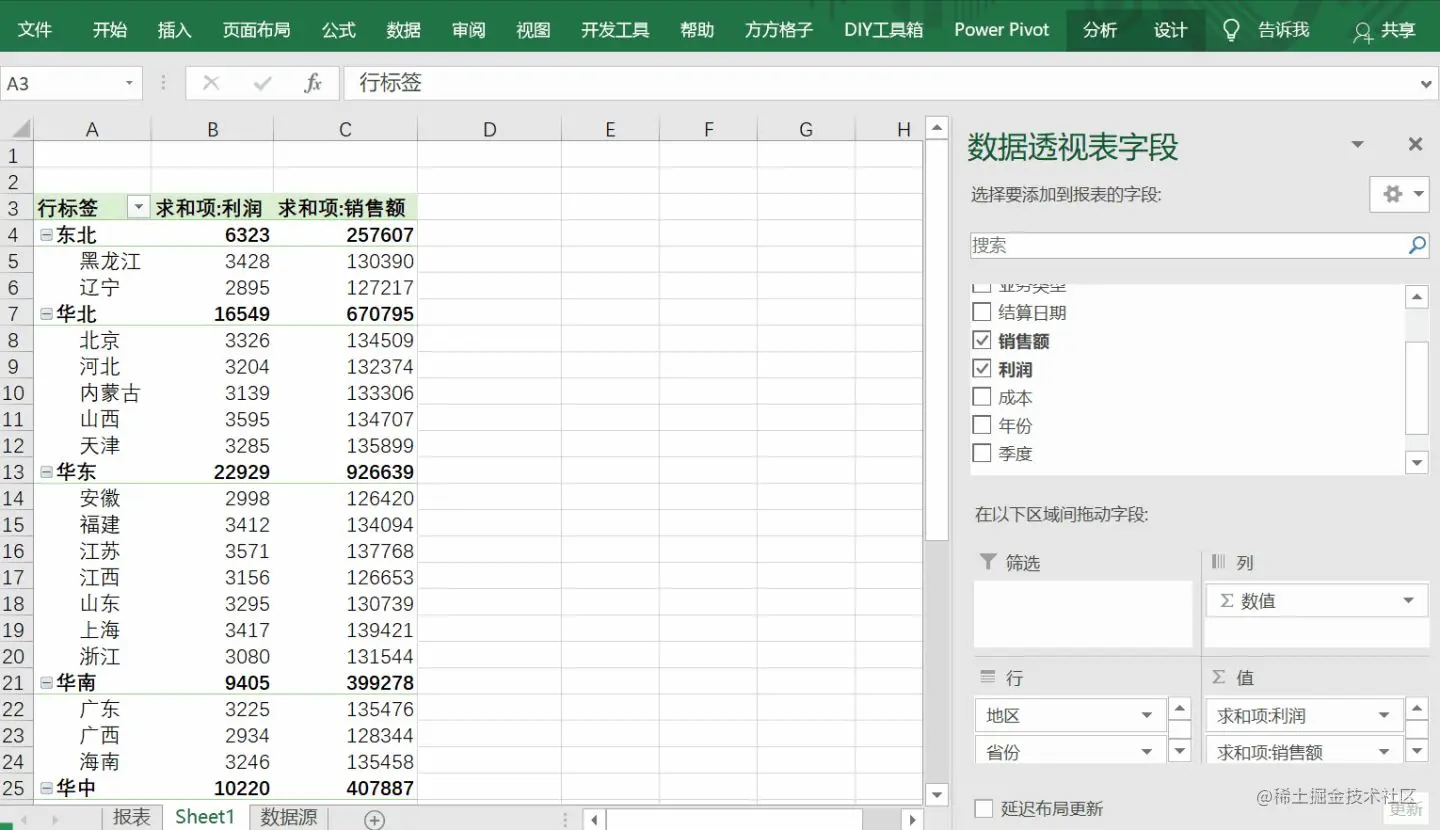Select the cell with value 926639
The width and height of the screenshot is (1440, 830).
pyautogui.click(x=345, y=472)
